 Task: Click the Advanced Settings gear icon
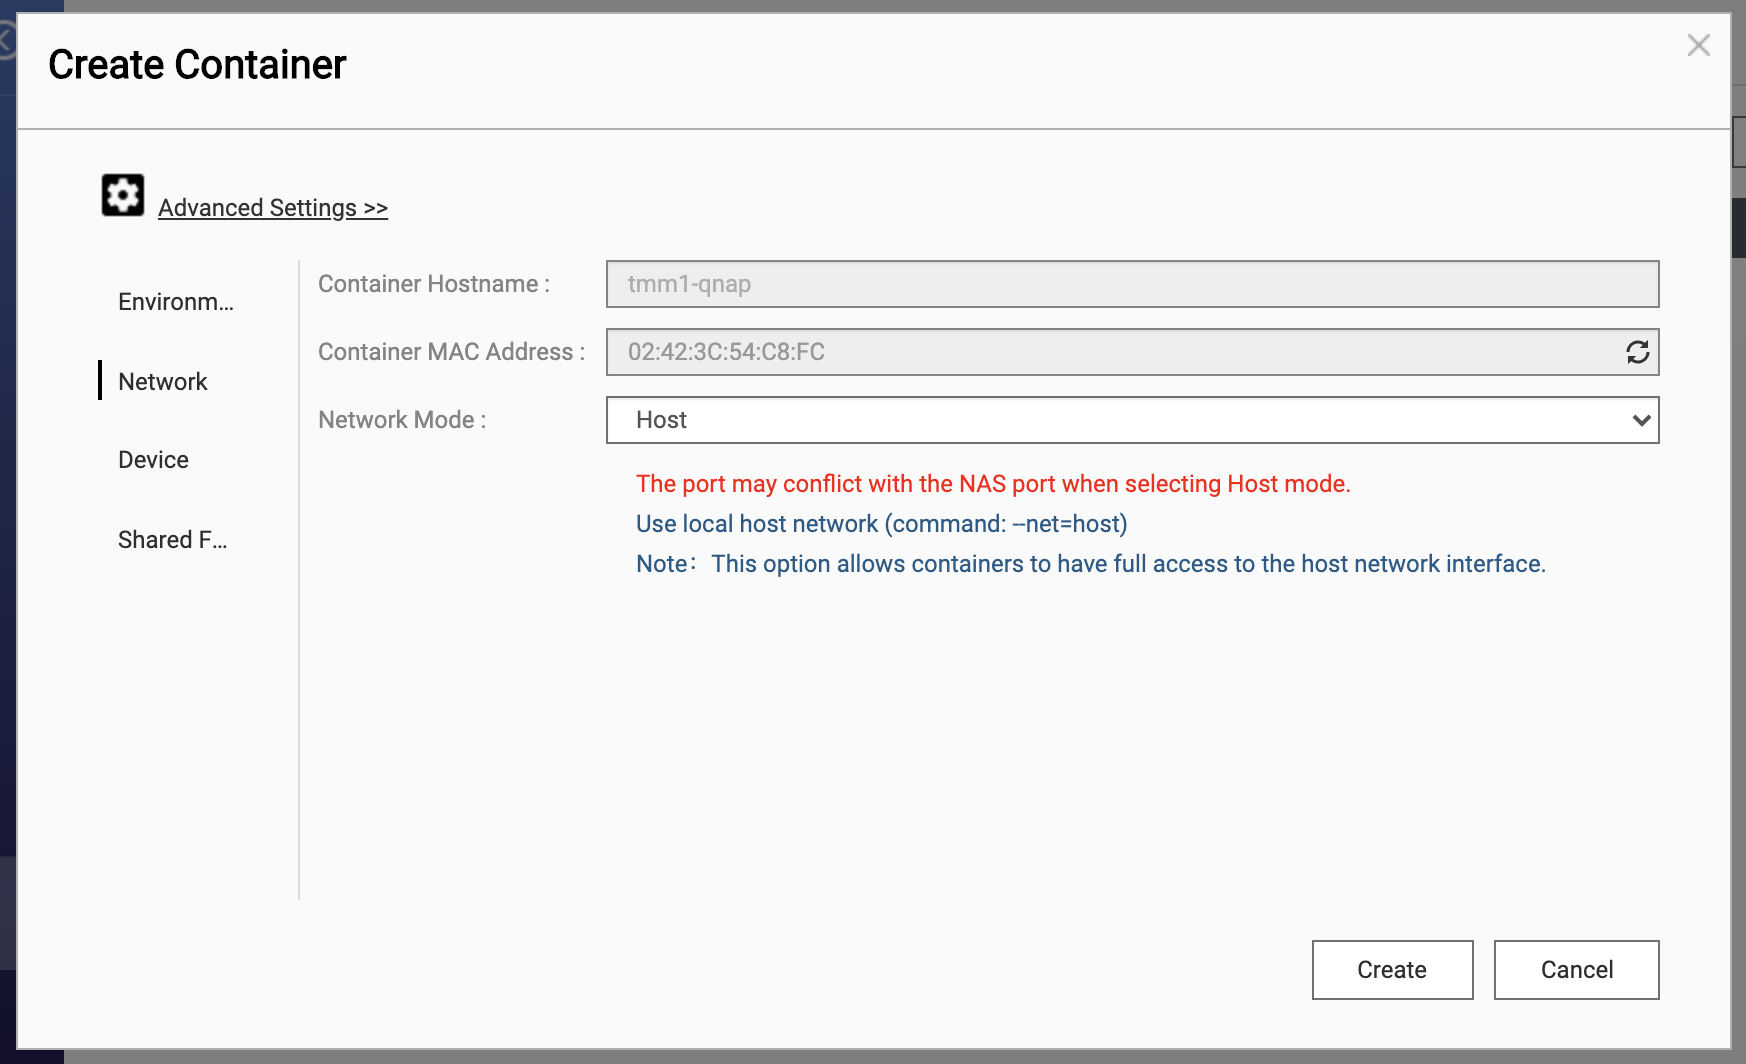coord(122,195)
